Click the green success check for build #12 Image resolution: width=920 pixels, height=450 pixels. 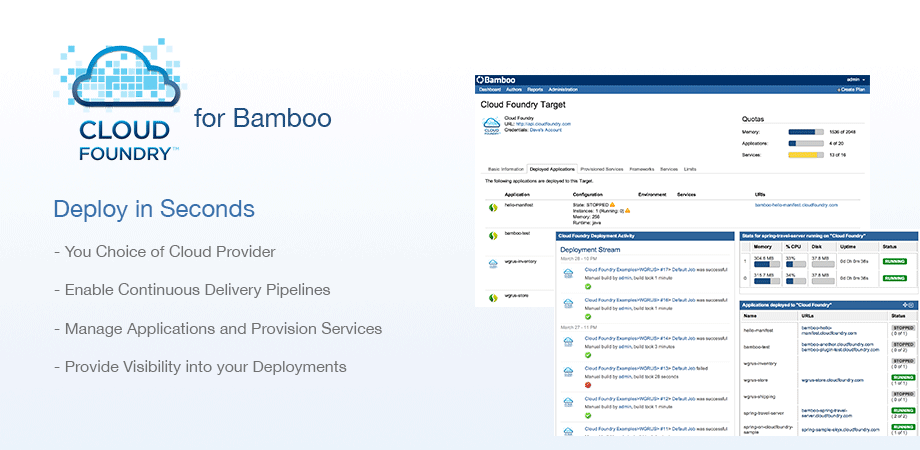(588, 415)
